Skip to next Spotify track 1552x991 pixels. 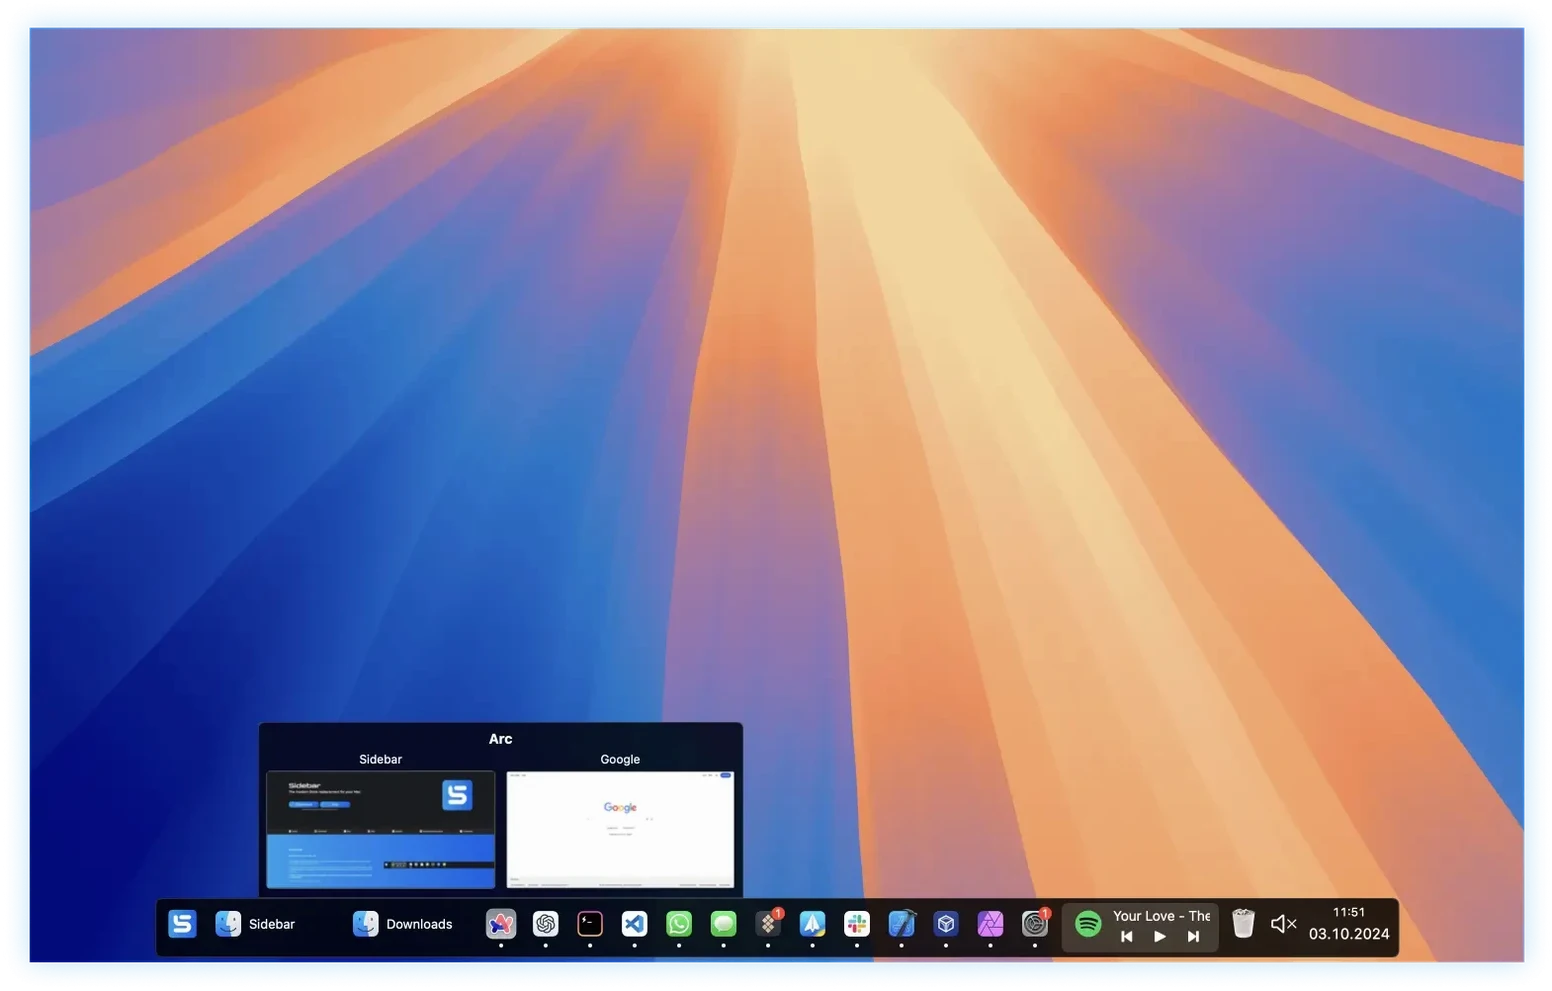point(1193,937)
